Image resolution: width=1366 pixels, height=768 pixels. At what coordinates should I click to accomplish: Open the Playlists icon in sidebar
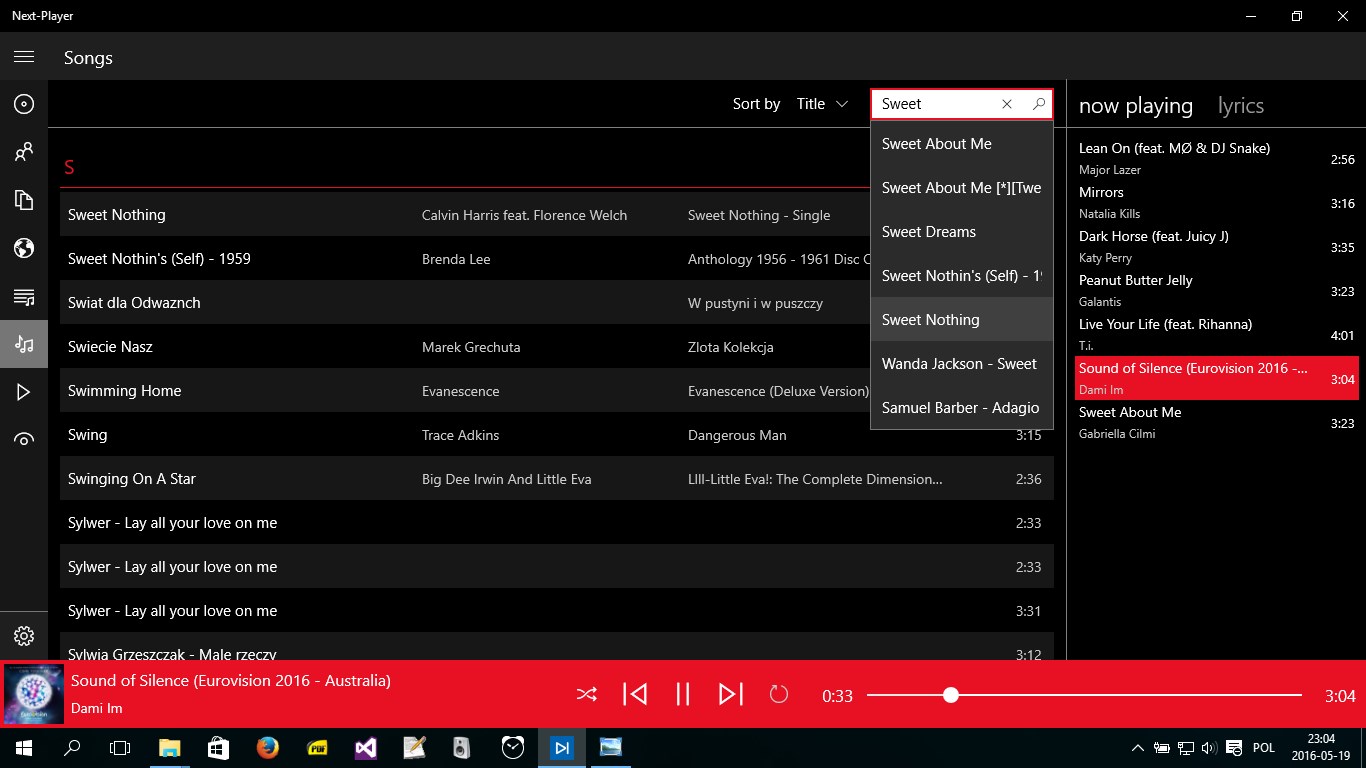24,296
